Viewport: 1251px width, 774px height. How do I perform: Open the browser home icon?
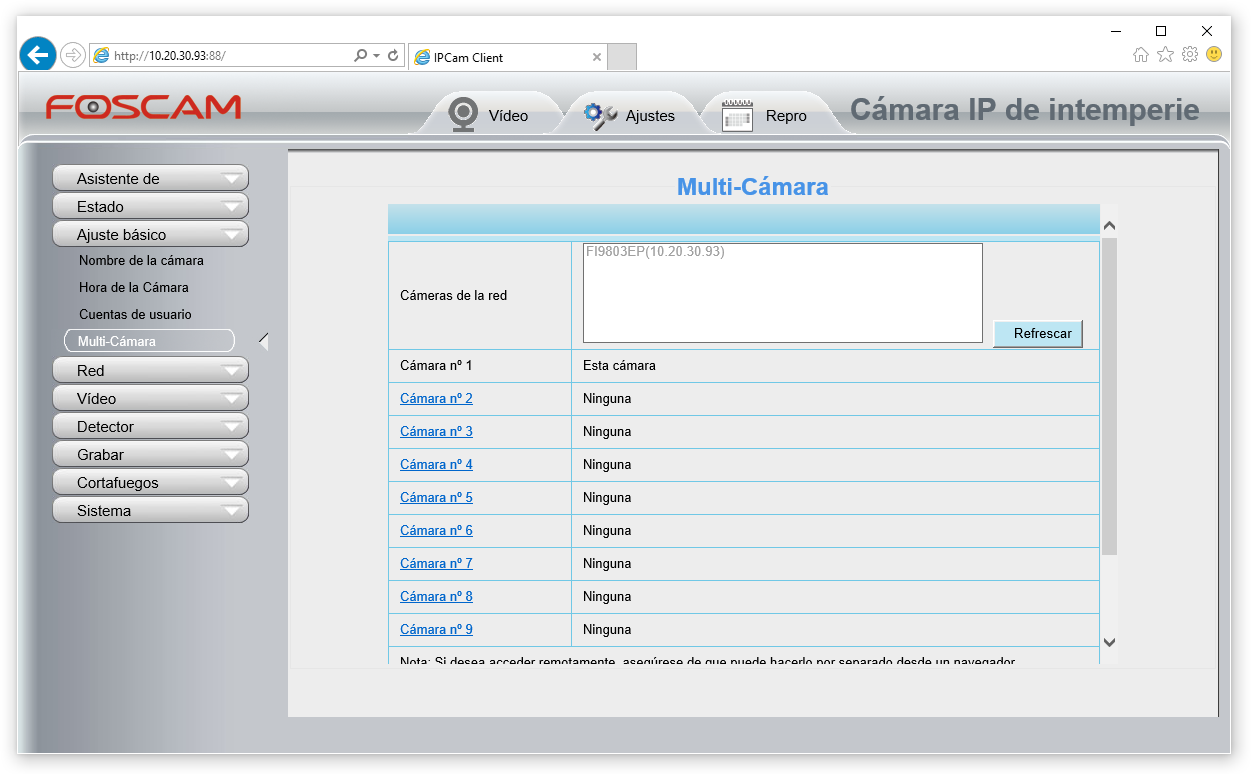(1141, 55)
